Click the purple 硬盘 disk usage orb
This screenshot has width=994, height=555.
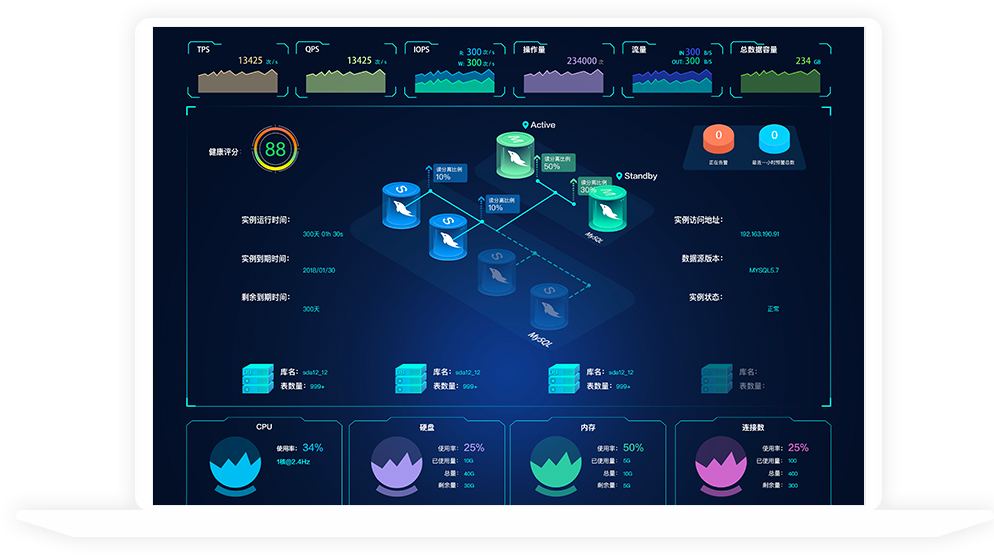point(397,466)
